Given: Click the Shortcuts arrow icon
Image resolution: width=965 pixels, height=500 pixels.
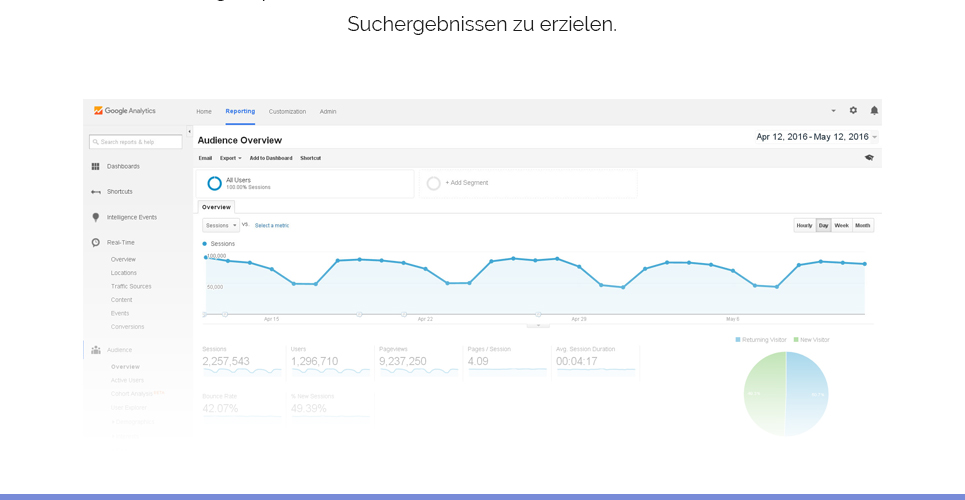Looking at the screenshot, I should [x=95, y=192].
